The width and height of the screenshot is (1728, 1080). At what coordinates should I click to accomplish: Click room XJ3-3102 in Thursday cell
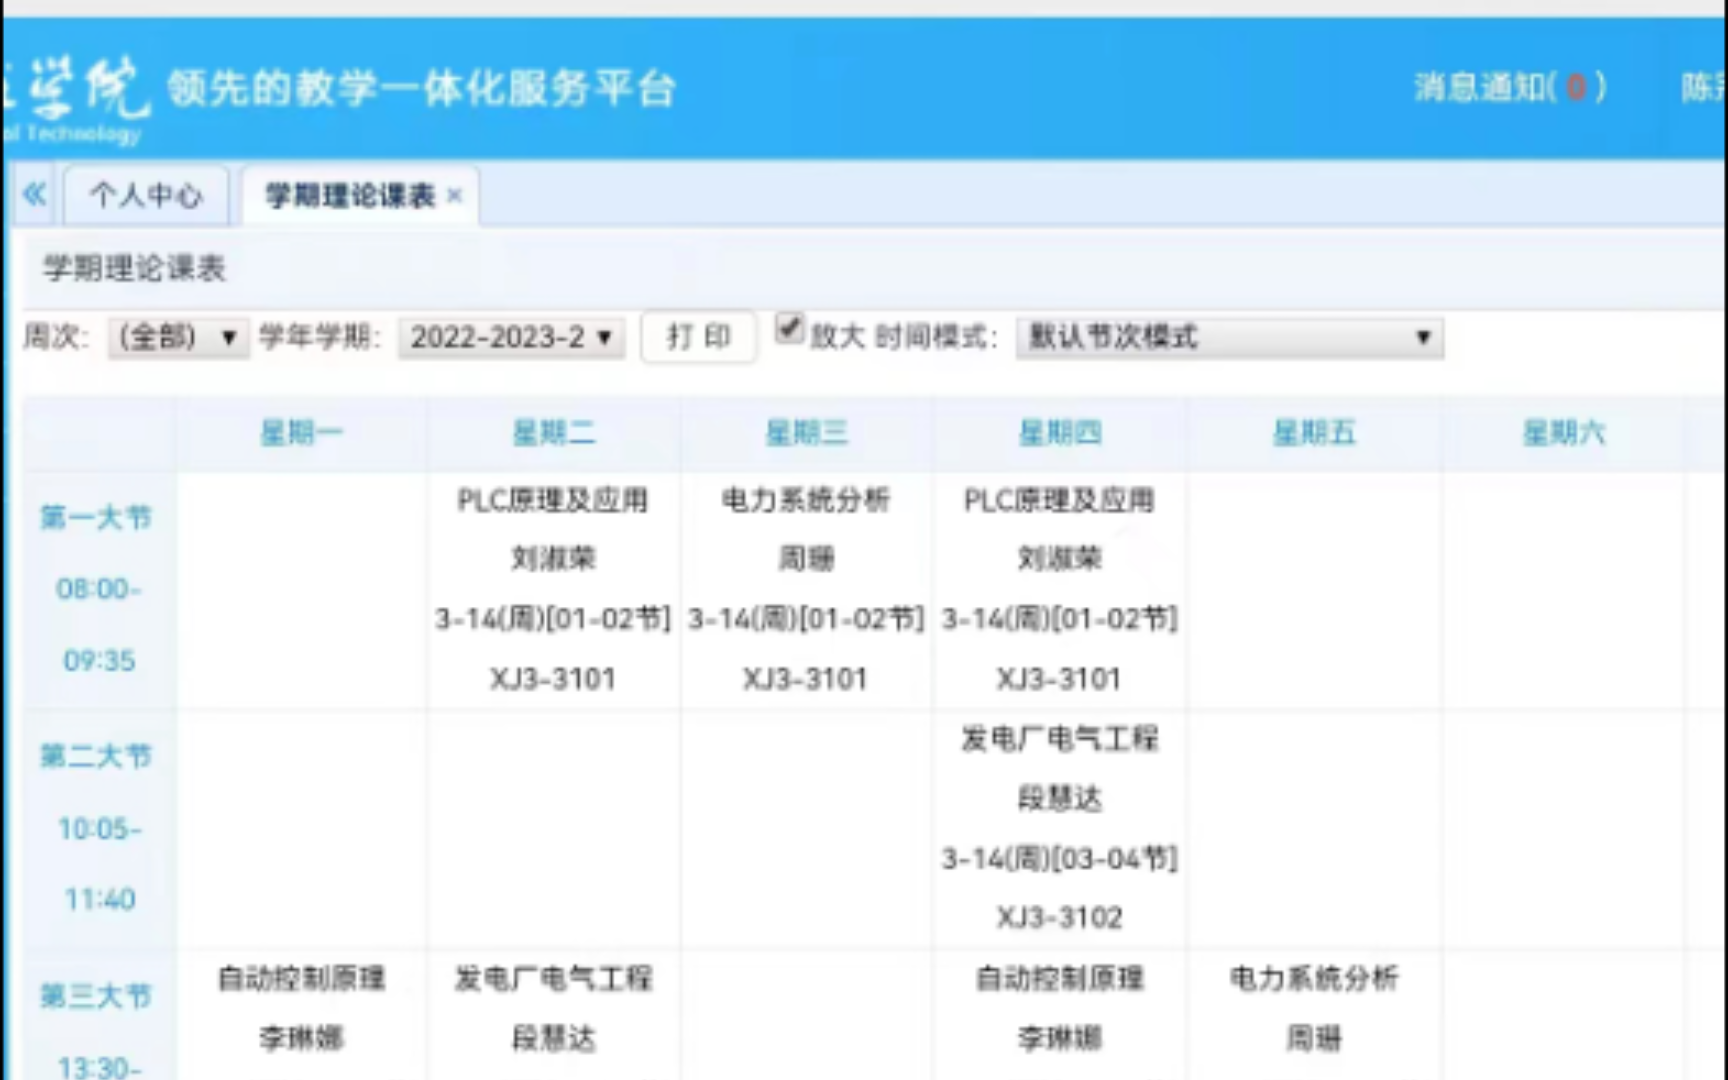click(1059, 917)
